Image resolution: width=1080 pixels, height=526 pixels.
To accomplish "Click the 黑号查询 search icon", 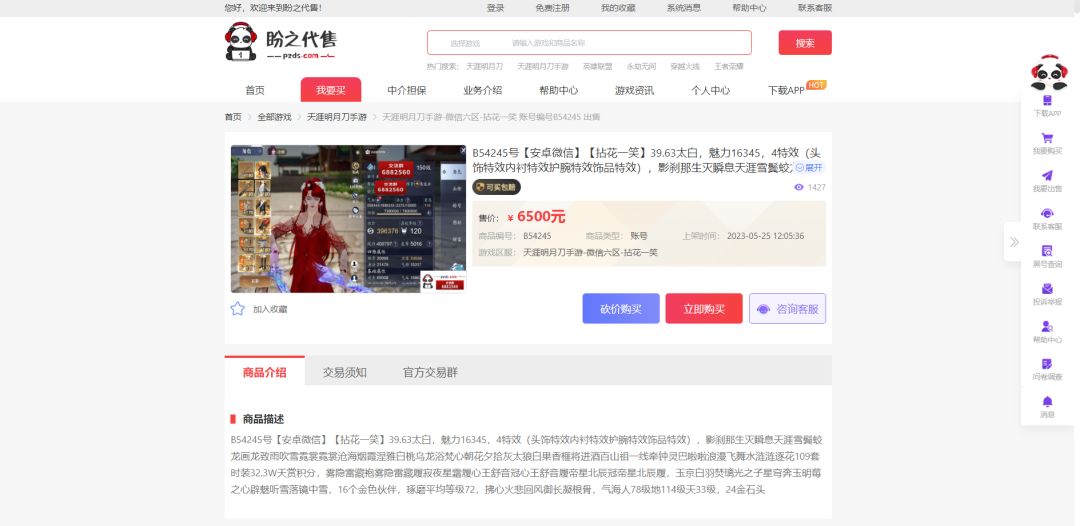I will click(1047, 251).
